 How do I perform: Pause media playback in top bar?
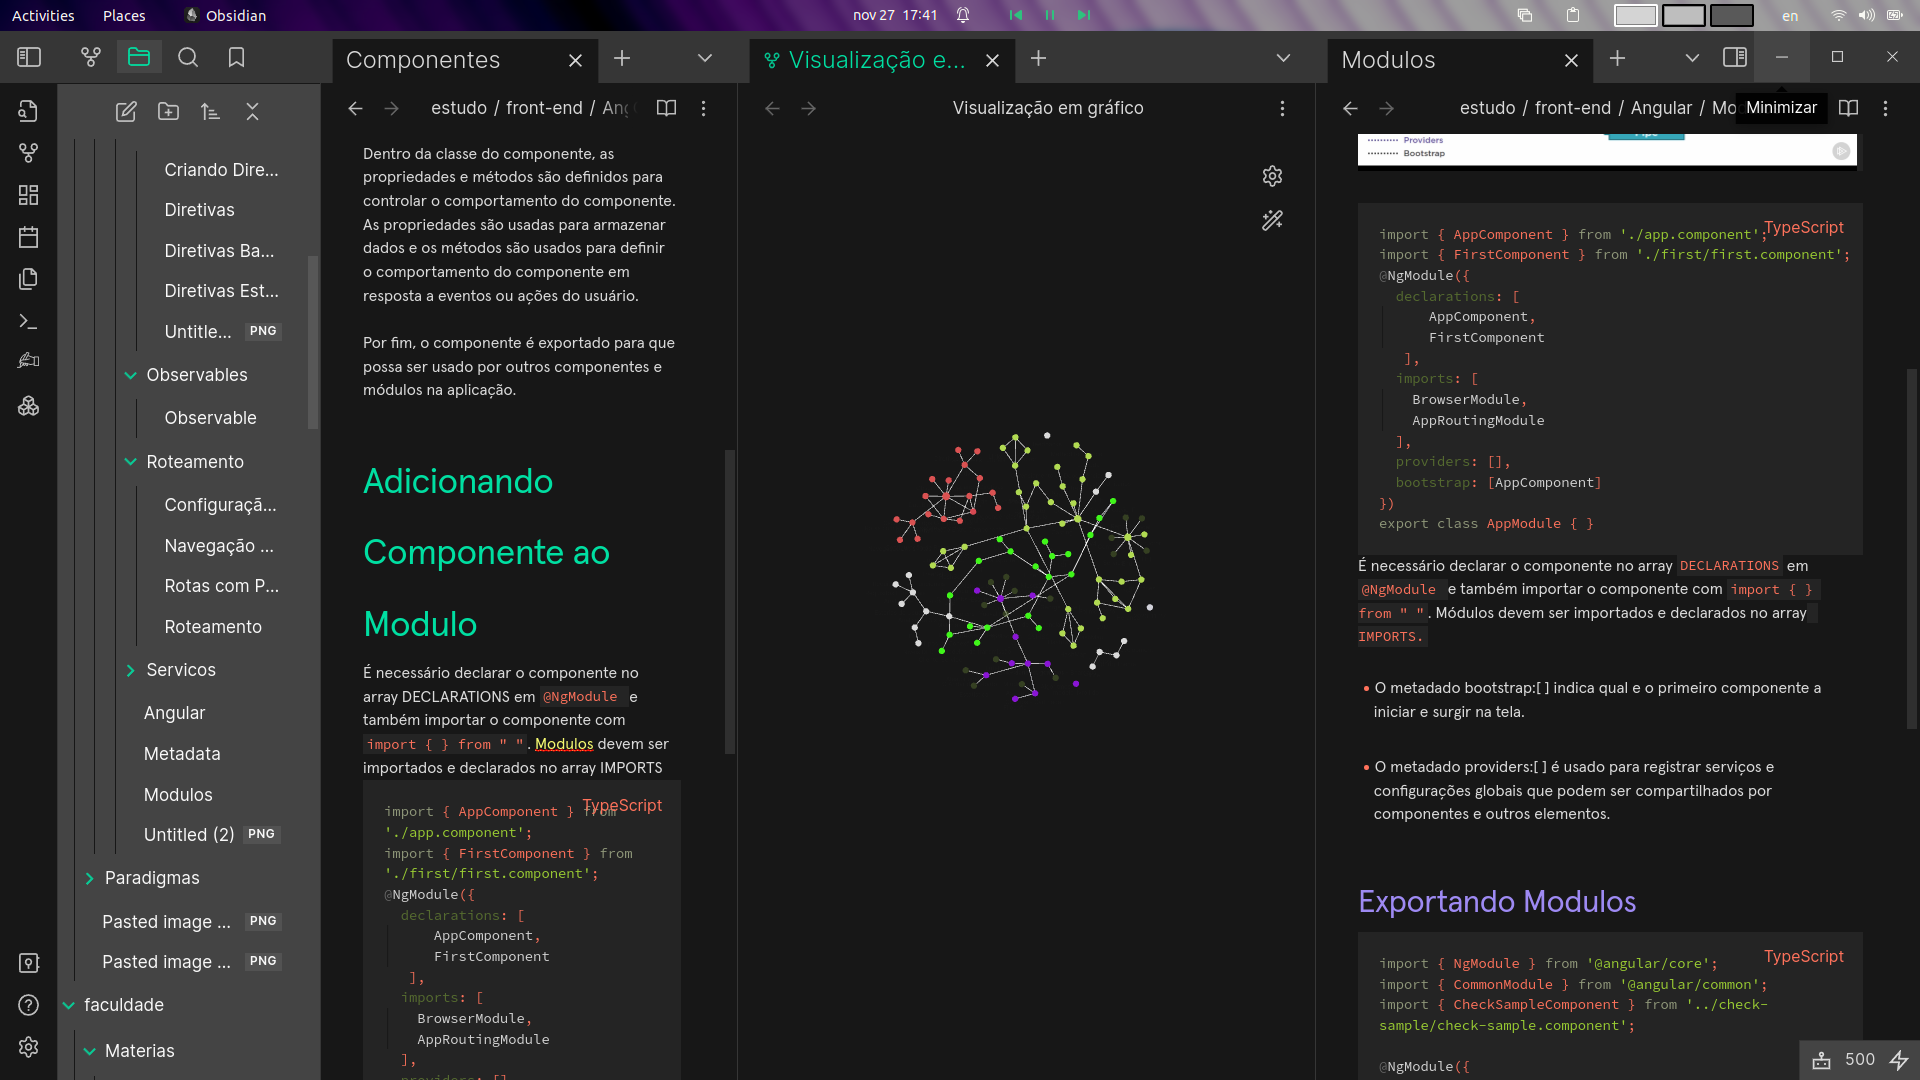pyautogui.click(x=1050, y=15)
